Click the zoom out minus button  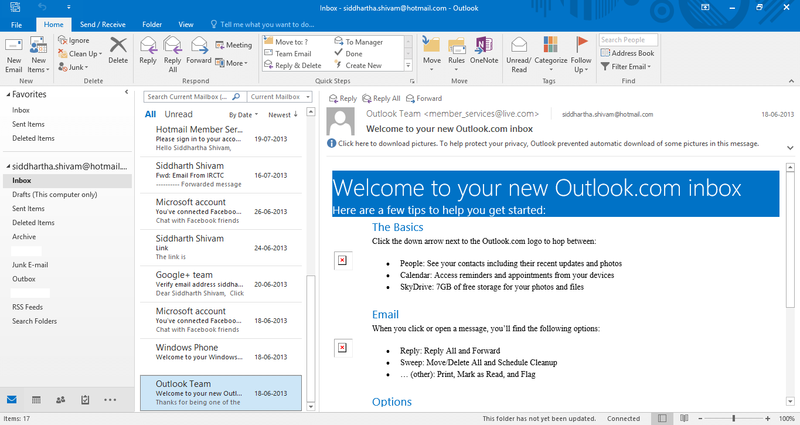(699, 418)
